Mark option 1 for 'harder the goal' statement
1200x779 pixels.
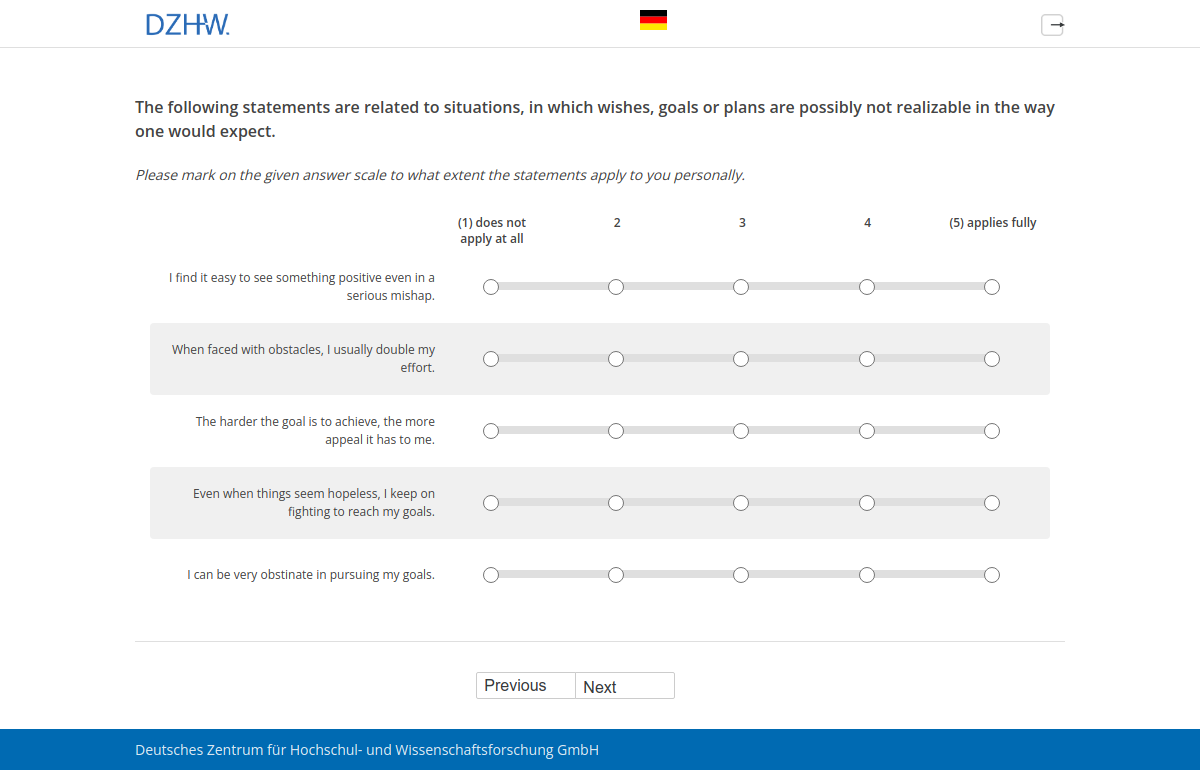[x=491, y=431]
